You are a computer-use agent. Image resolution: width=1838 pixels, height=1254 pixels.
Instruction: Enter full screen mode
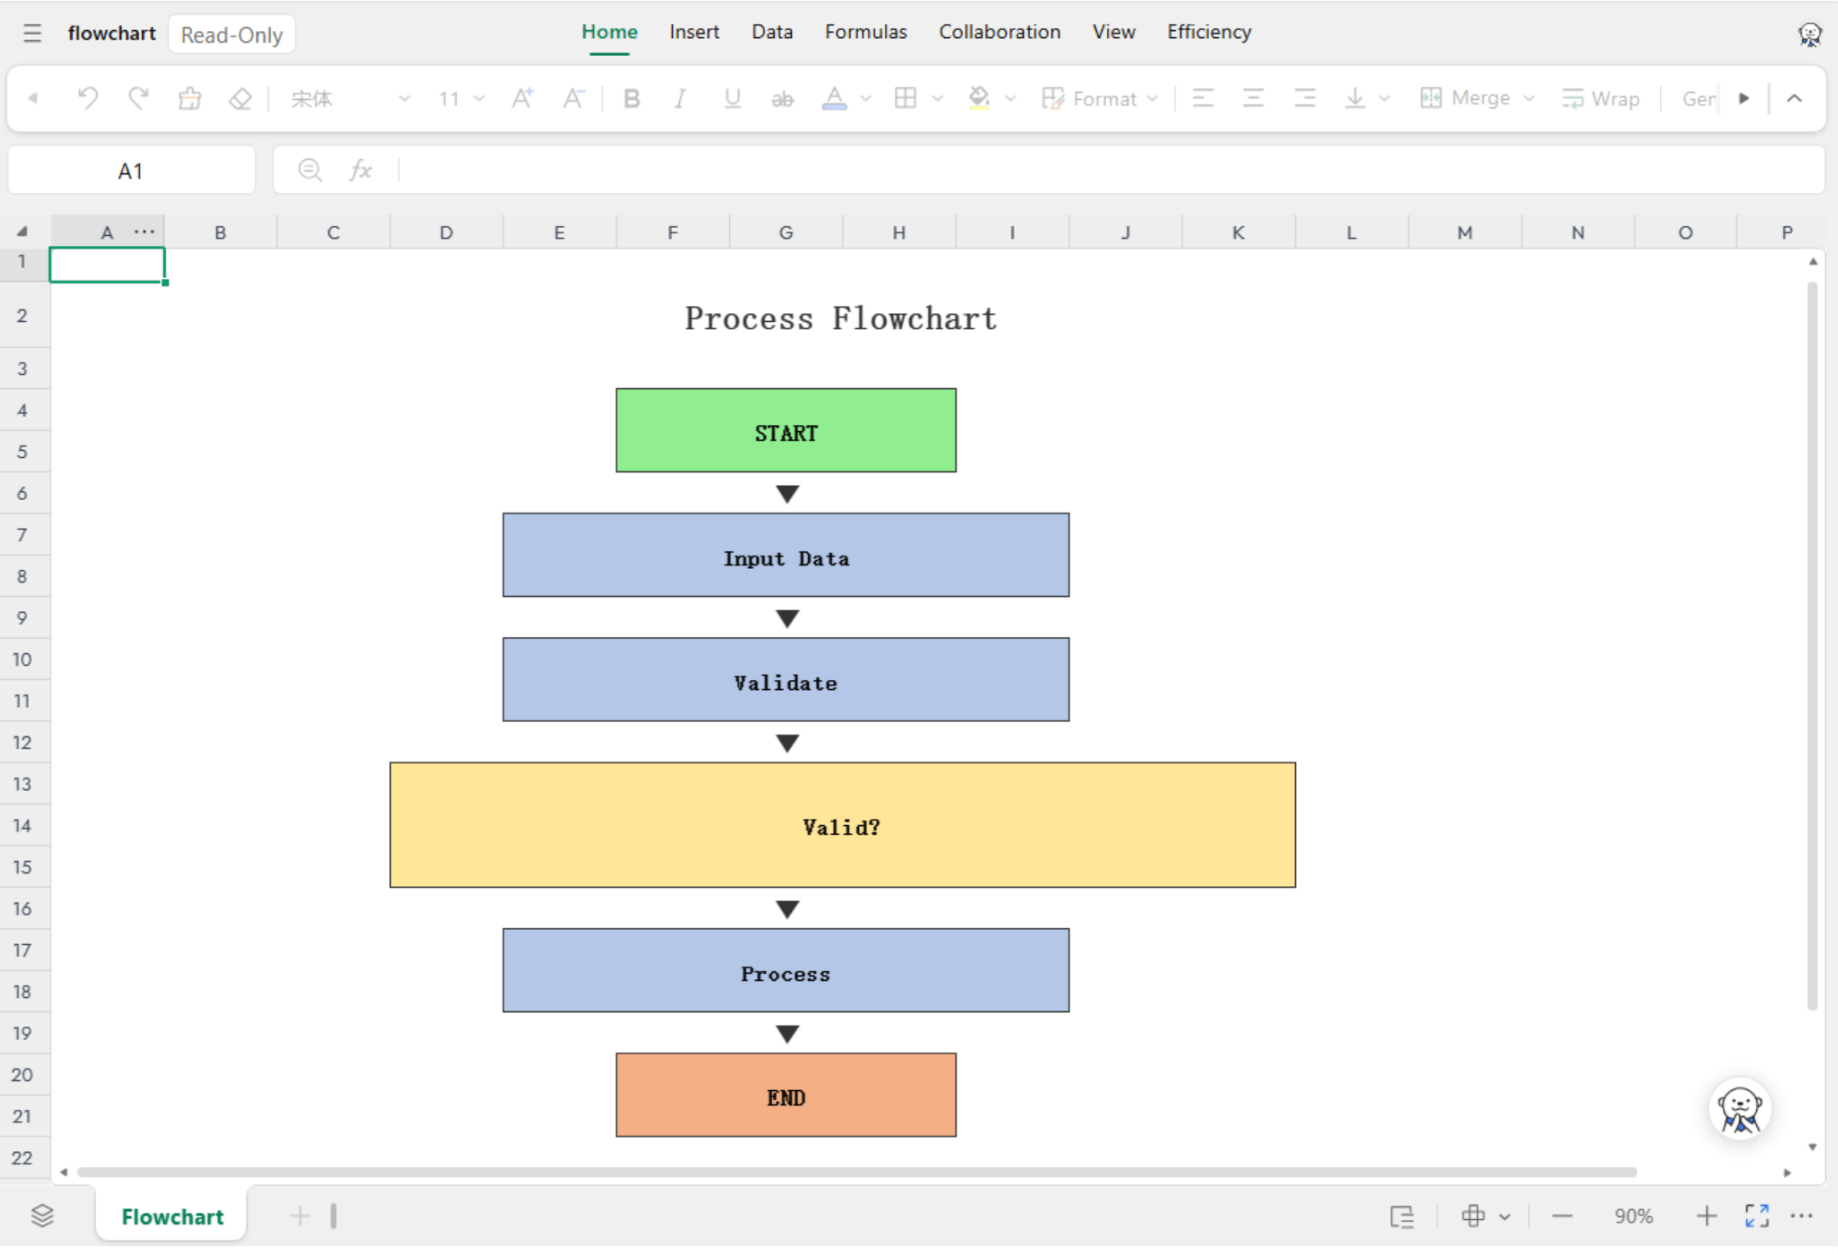coord(1757,1217)
